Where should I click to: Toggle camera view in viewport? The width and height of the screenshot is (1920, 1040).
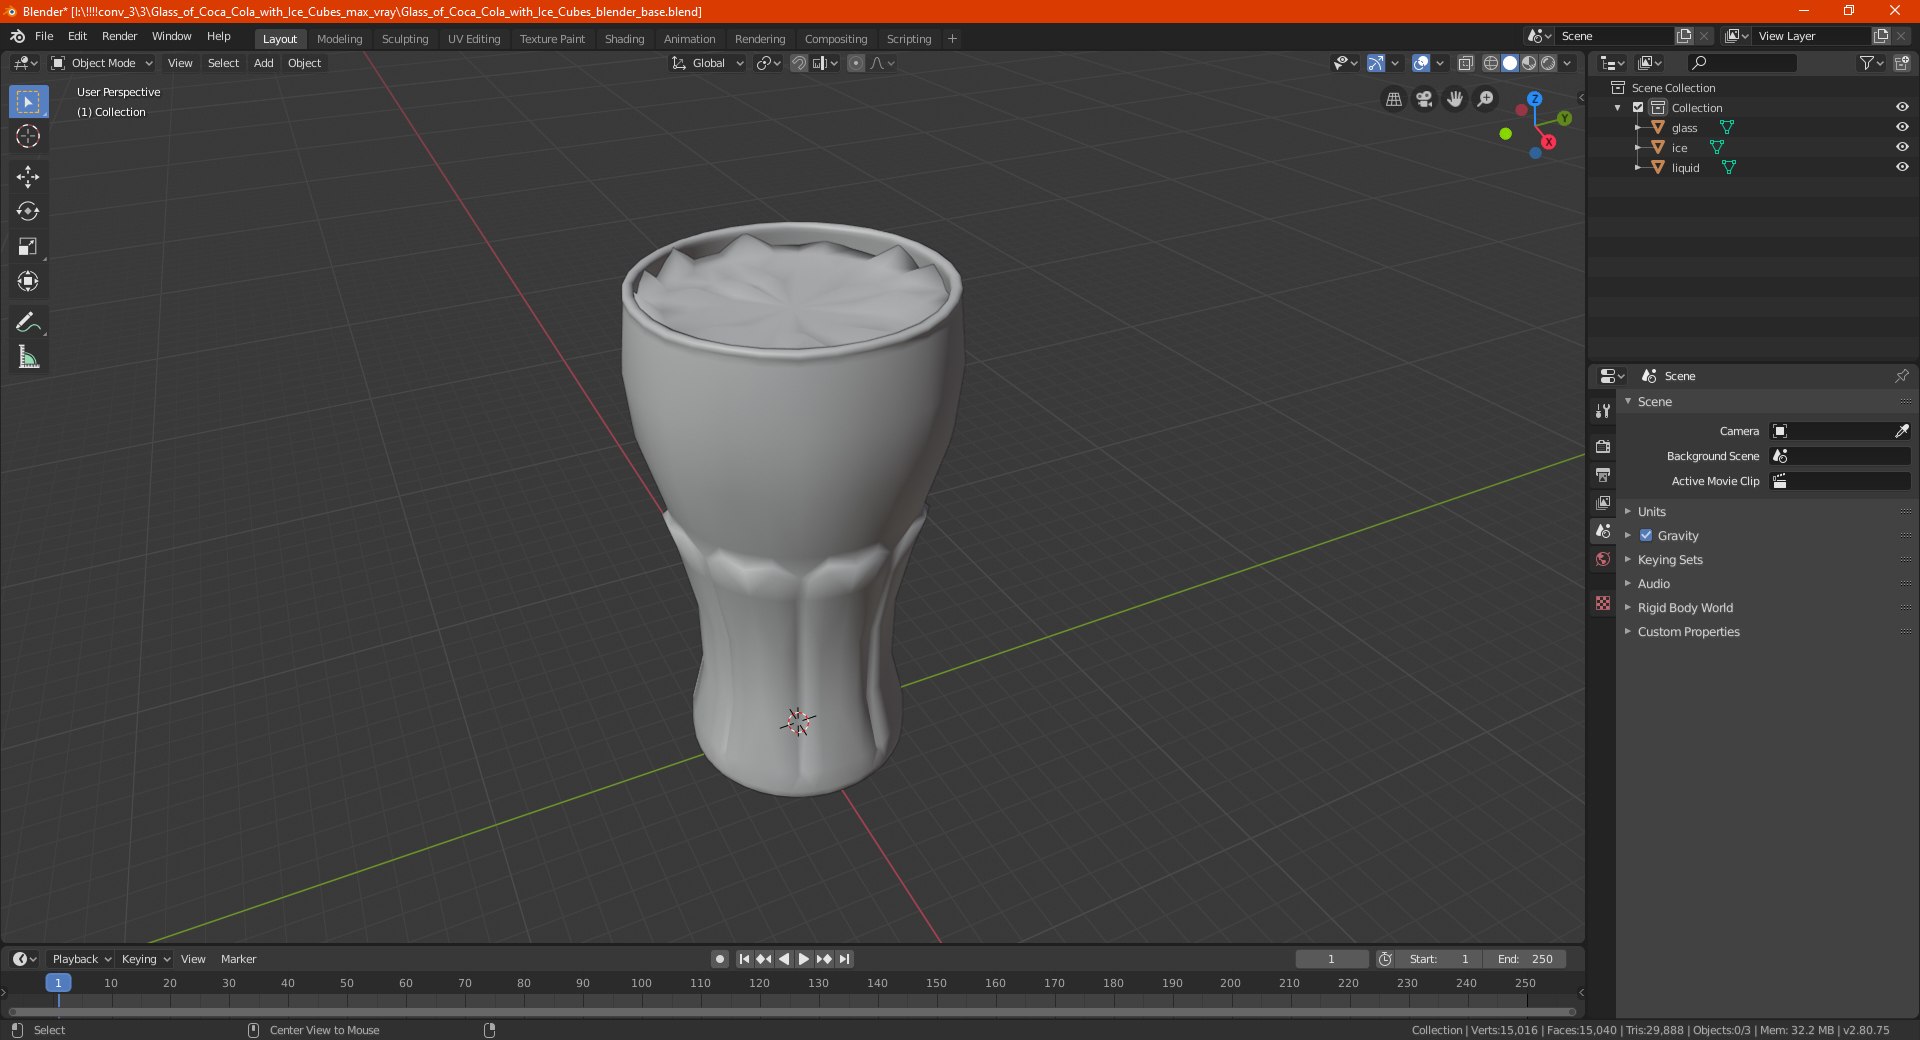(1425, 99)
